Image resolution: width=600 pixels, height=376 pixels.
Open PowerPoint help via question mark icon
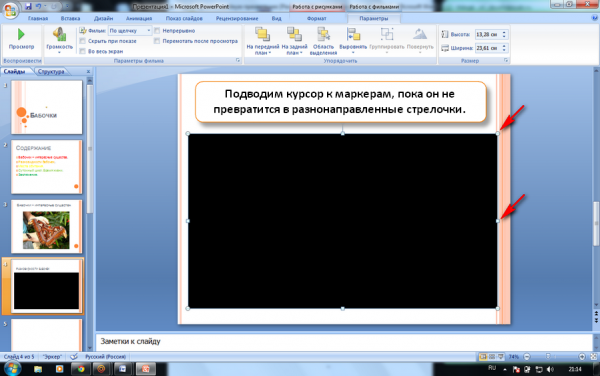[595, 18]
